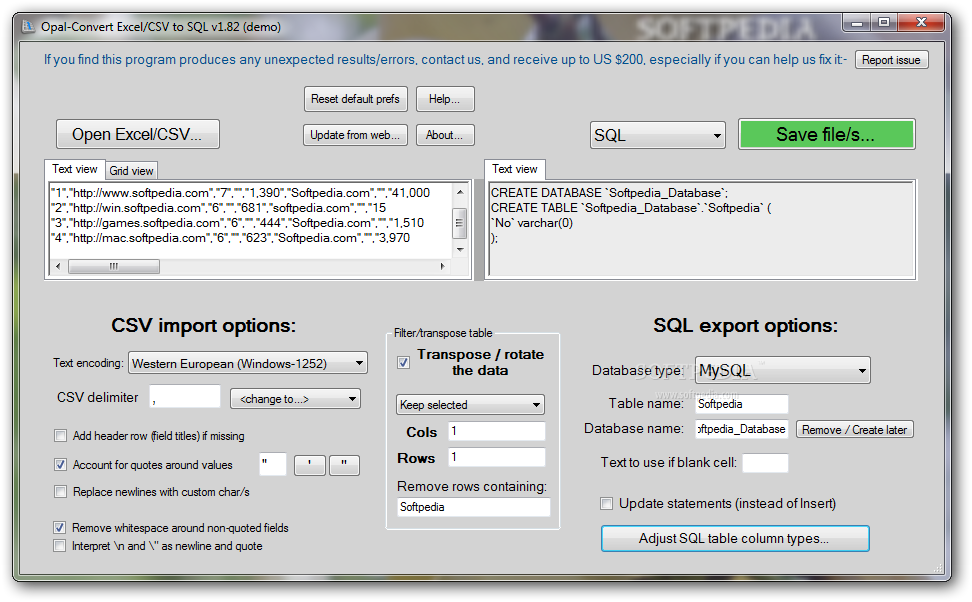
Task: Enable Interpret \n and \" as newline and quote
Action: point(60,546)
